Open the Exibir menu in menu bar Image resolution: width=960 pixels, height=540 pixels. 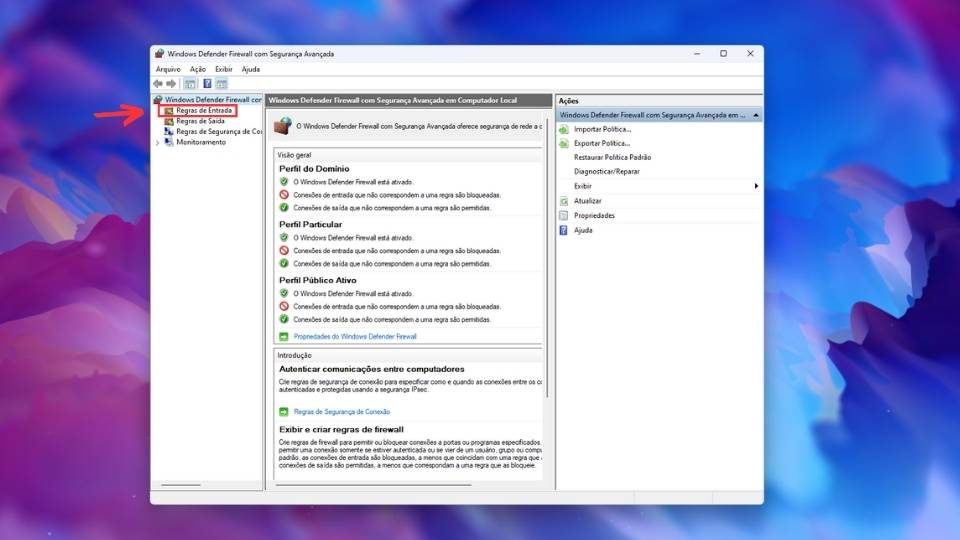pos(223,69)
